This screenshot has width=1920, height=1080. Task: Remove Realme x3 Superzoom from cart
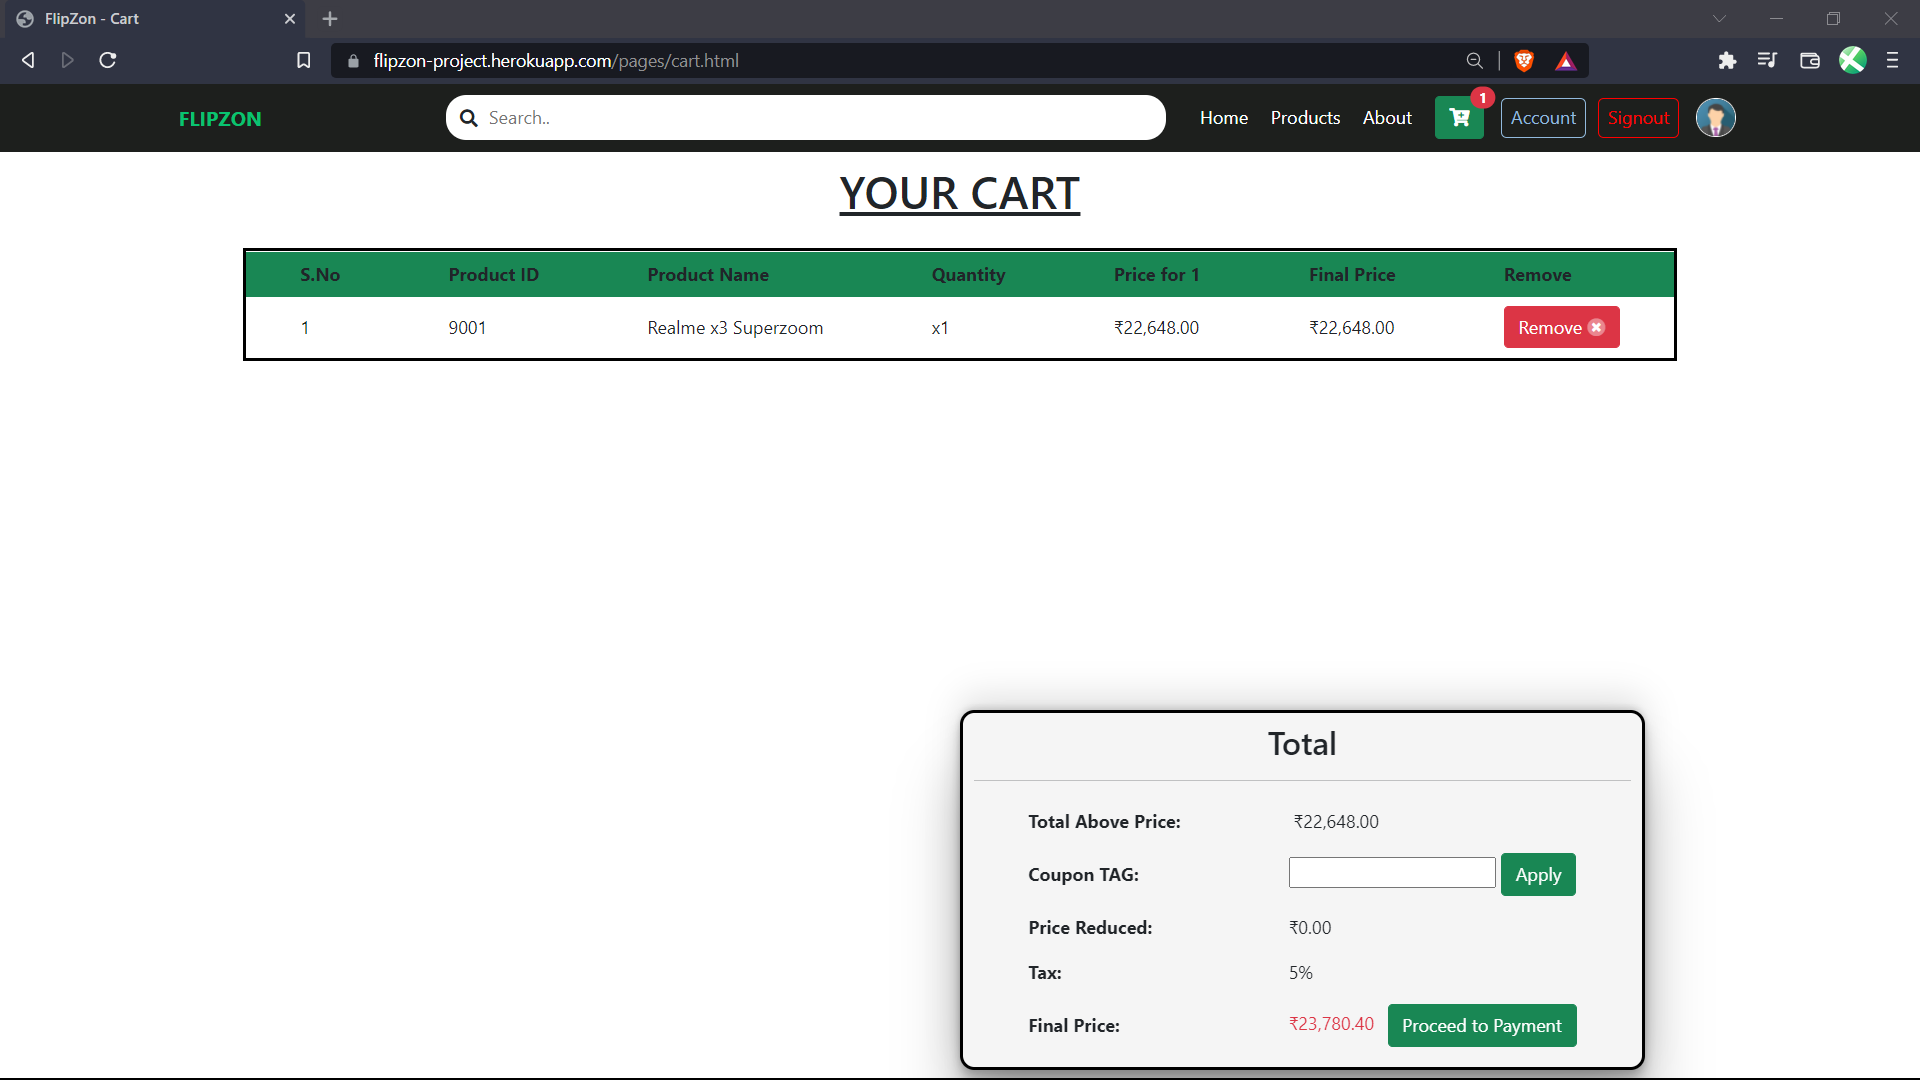point(1561,327)
